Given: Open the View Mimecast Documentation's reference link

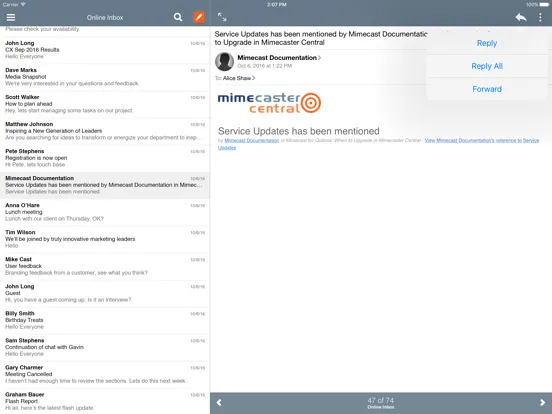Looking at the screenshot, I should [x=482, y=140].
